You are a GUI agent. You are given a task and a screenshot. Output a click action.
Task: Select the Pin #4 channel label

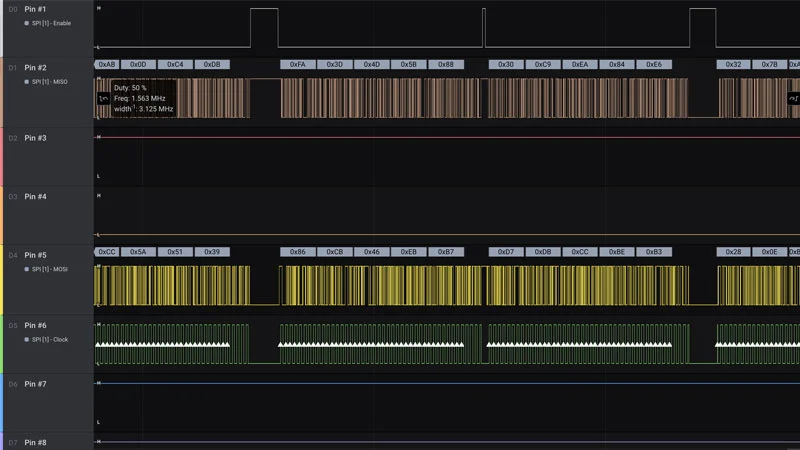tap(35, 196)
